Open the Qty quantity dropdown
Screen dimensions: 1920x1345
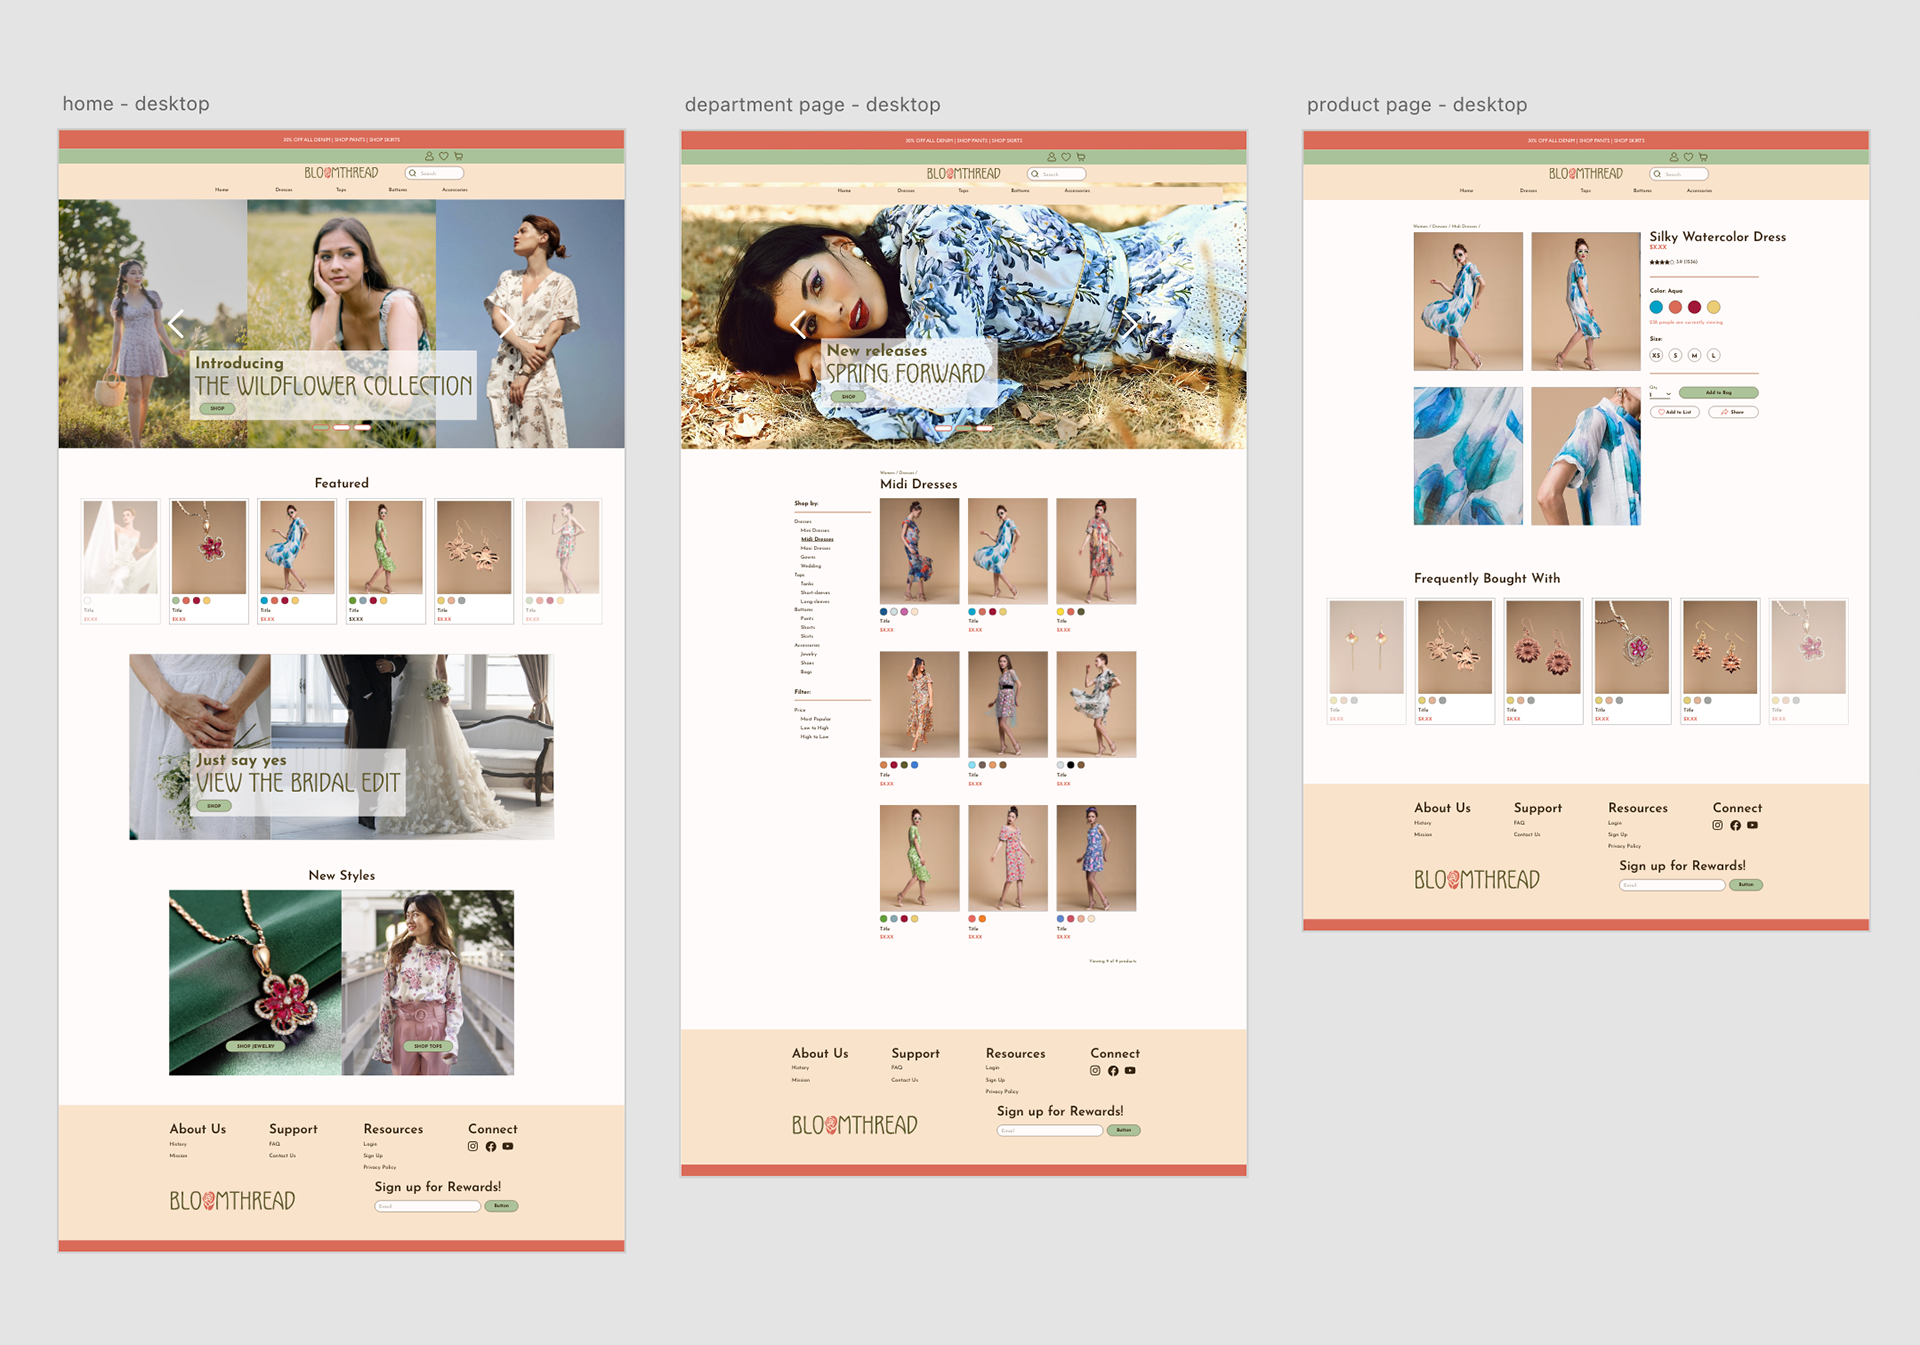pyautogui.click(x=1661, y=394)
